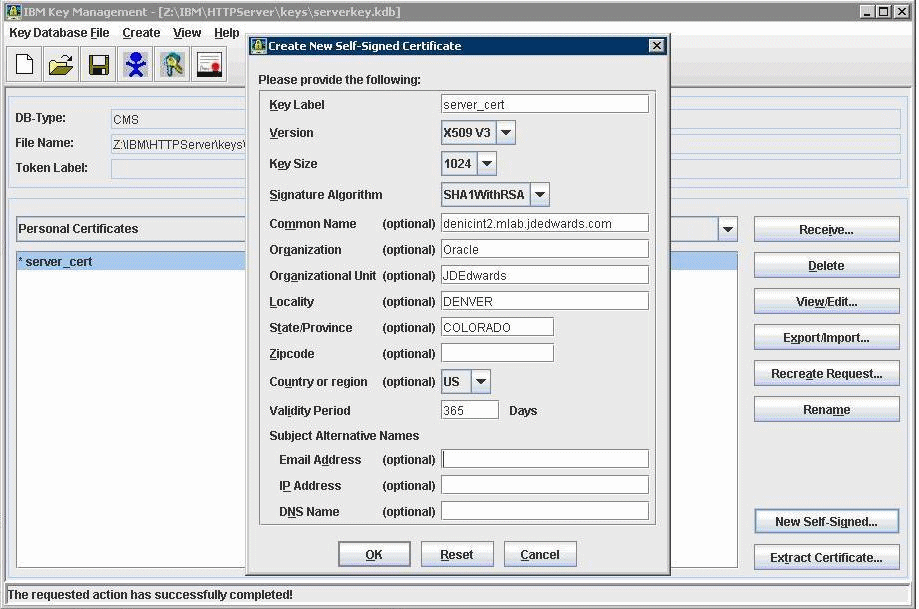Expand the Version X509 V3 dropdown
This screenshot has width=919, height=609.
coord(506,133)
